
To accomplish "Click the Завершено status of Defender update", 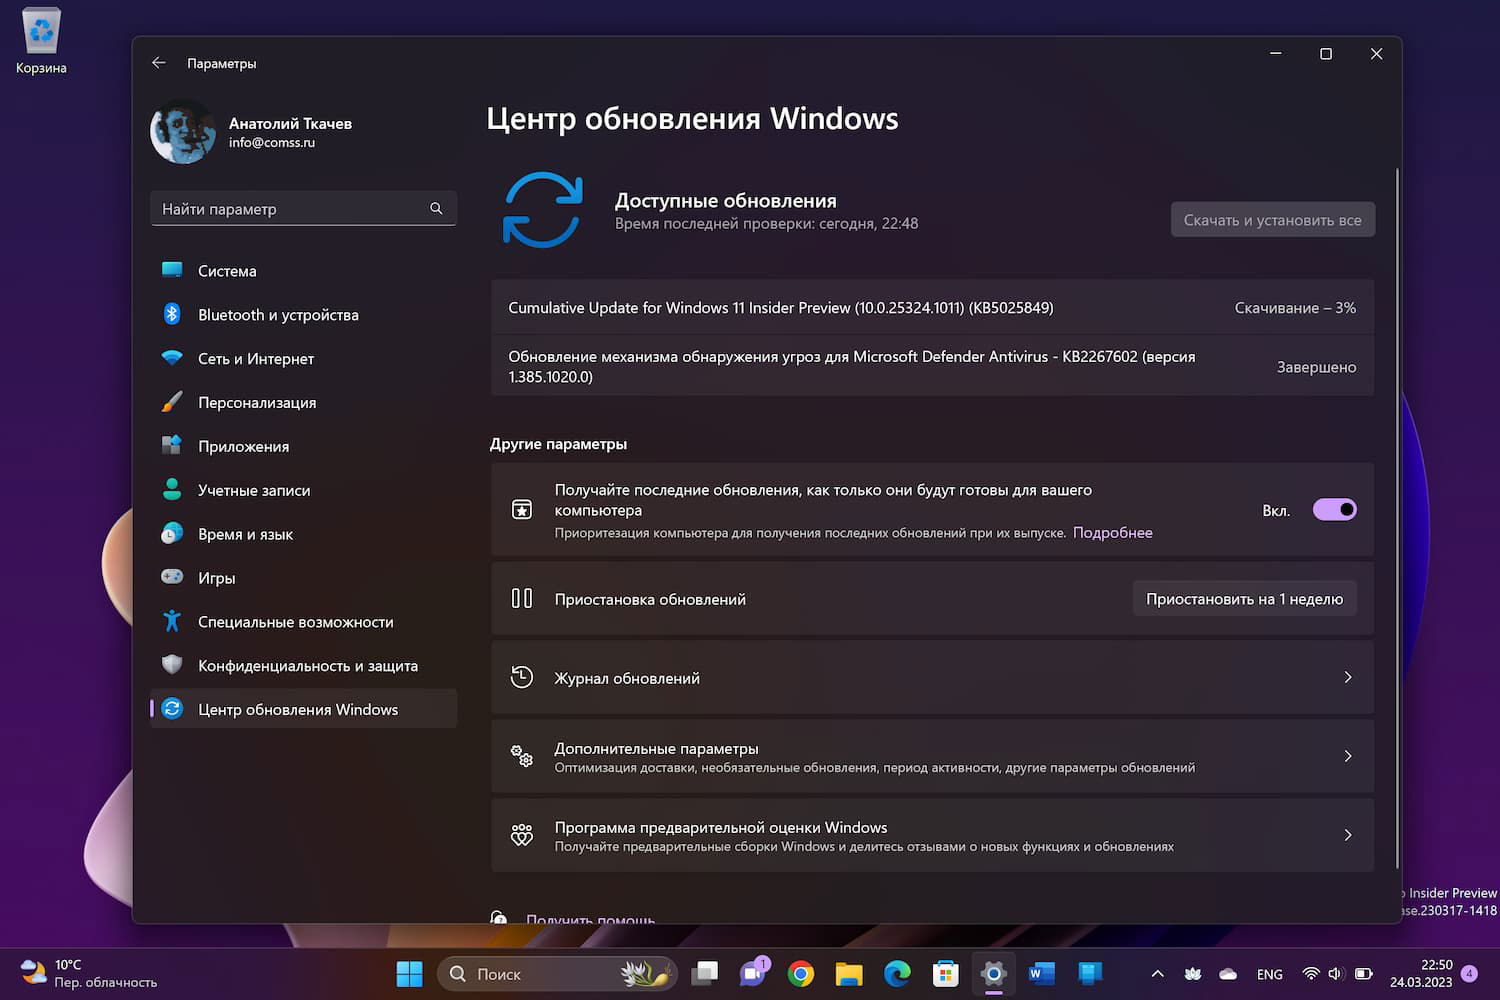I will pos(1316,367).
